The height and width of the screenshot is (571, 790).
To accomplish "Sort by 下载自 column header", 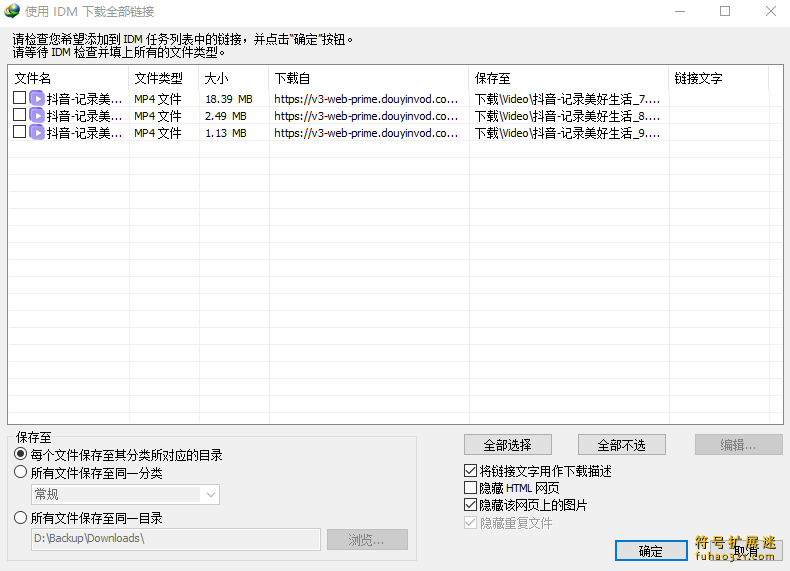I will tap(369, 78).
